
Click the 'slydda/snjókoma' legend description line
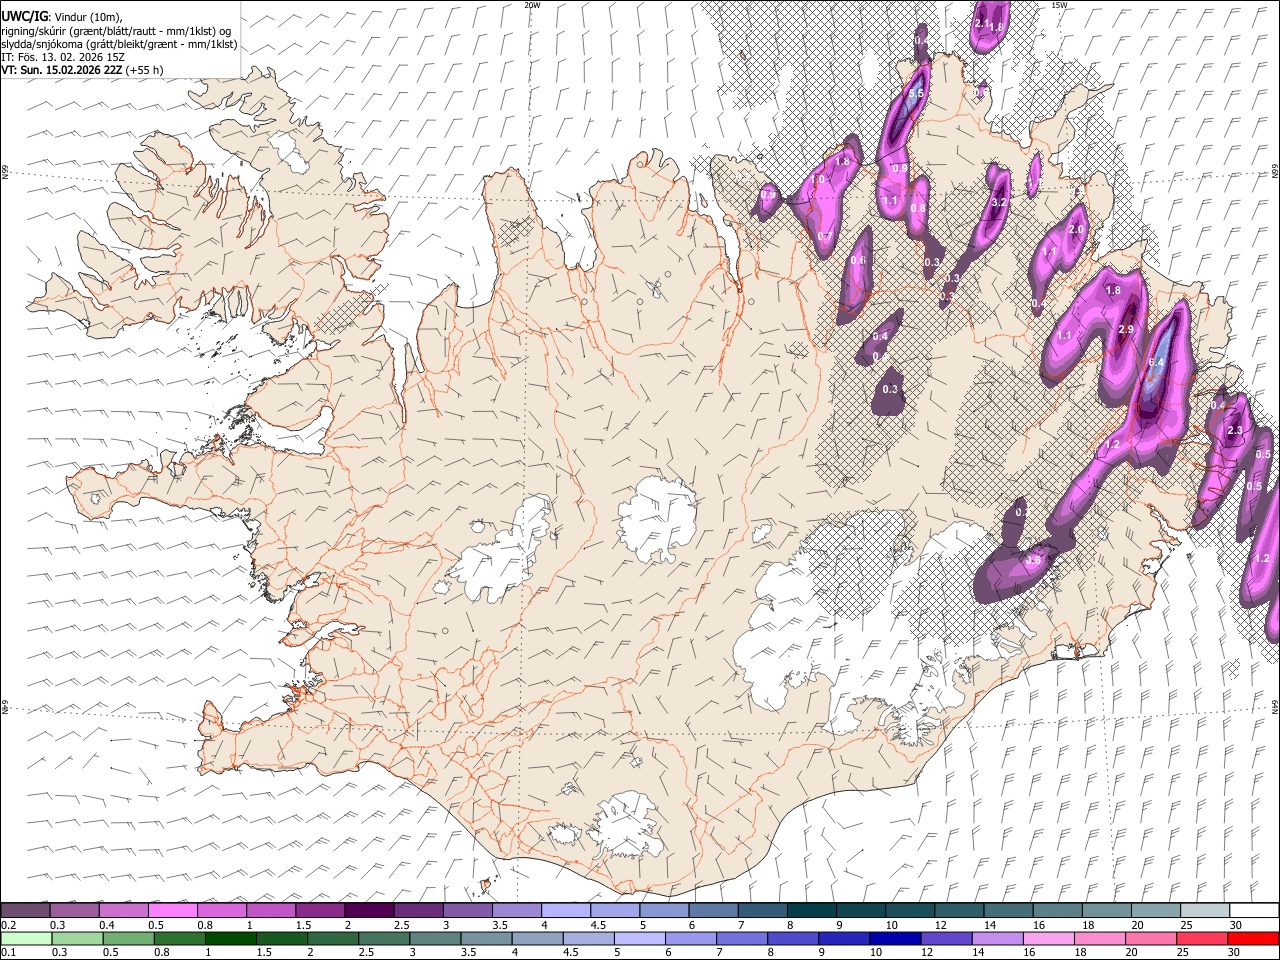point(119,44)
